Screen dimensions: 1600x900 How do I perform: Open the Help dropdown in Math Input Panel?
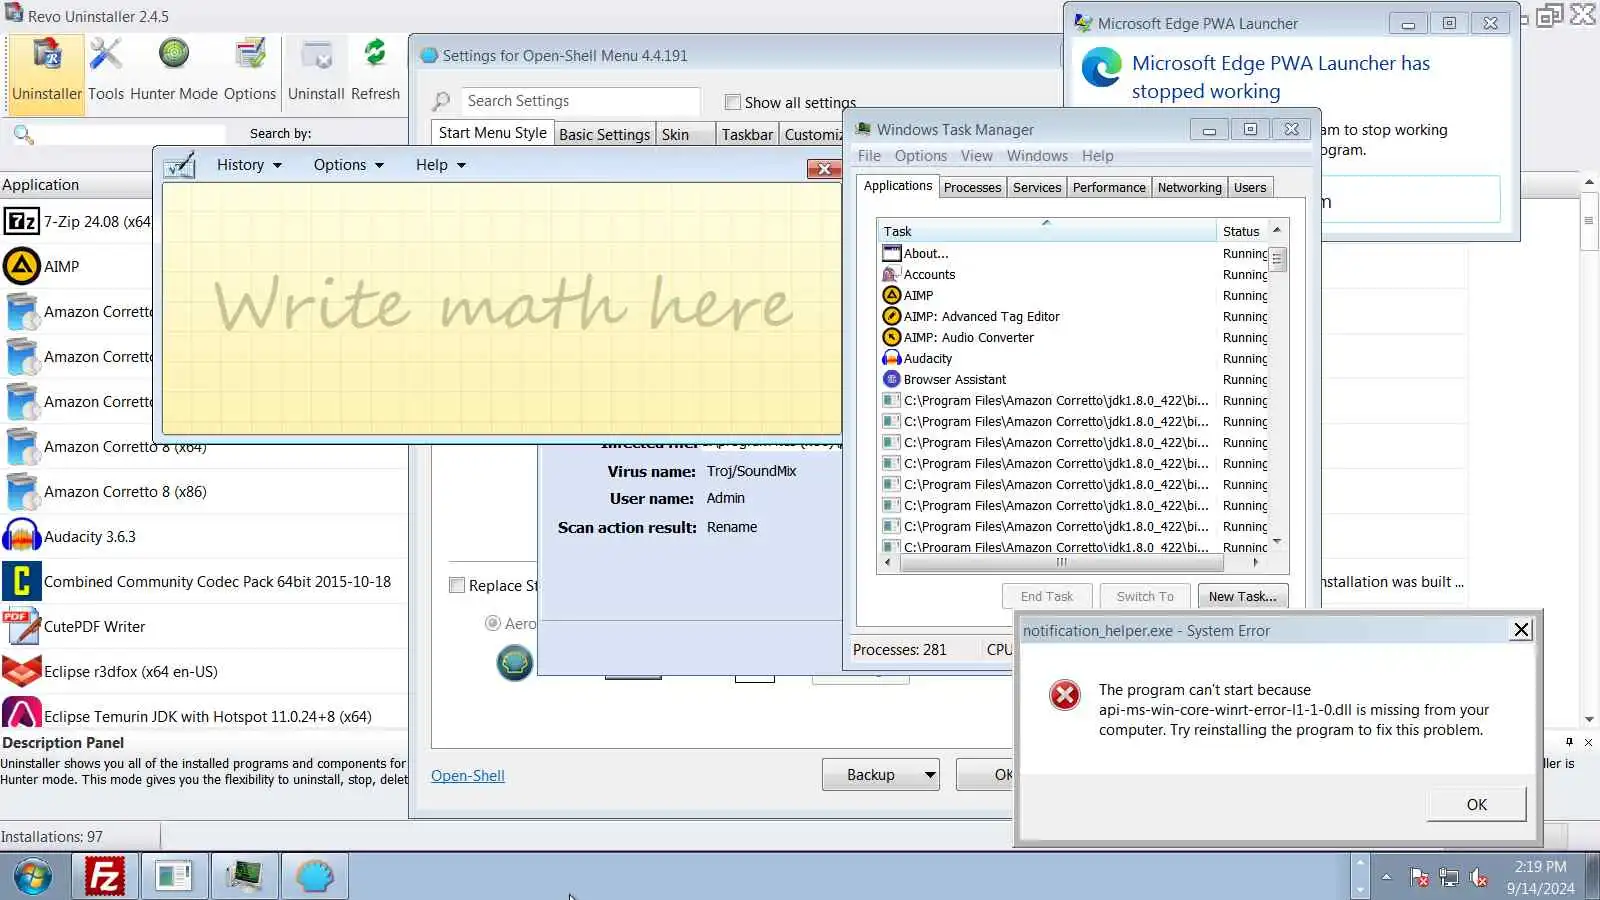tap(441, 165)
